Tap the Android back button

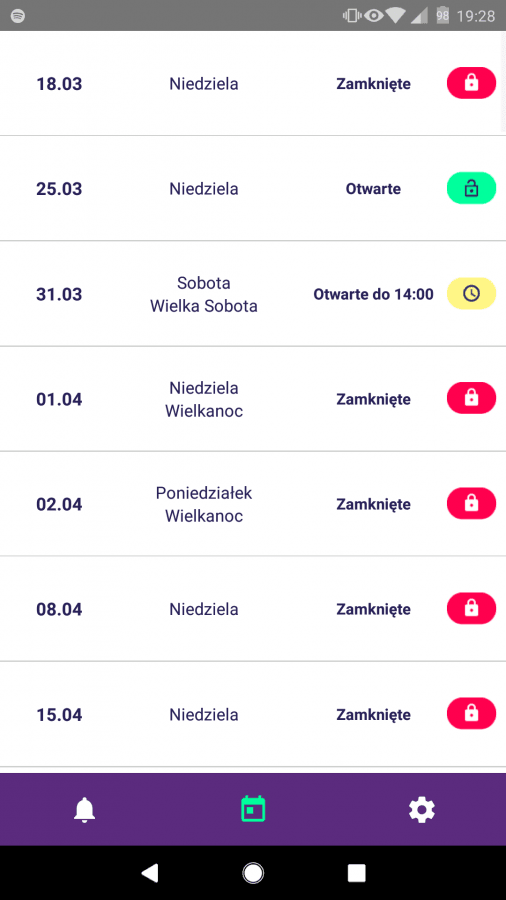tap(150, 873)
